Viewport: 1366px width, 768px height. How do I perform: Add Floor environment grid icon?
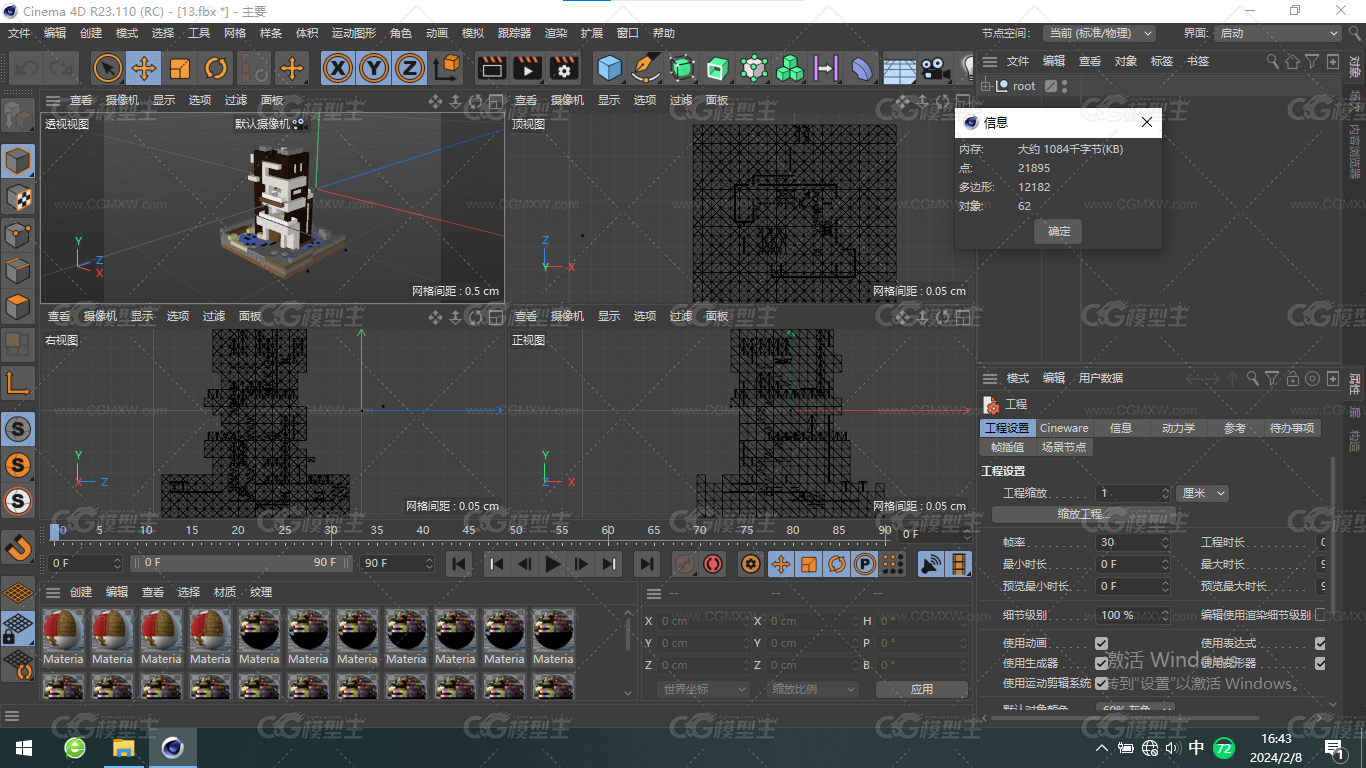point(899,68)
